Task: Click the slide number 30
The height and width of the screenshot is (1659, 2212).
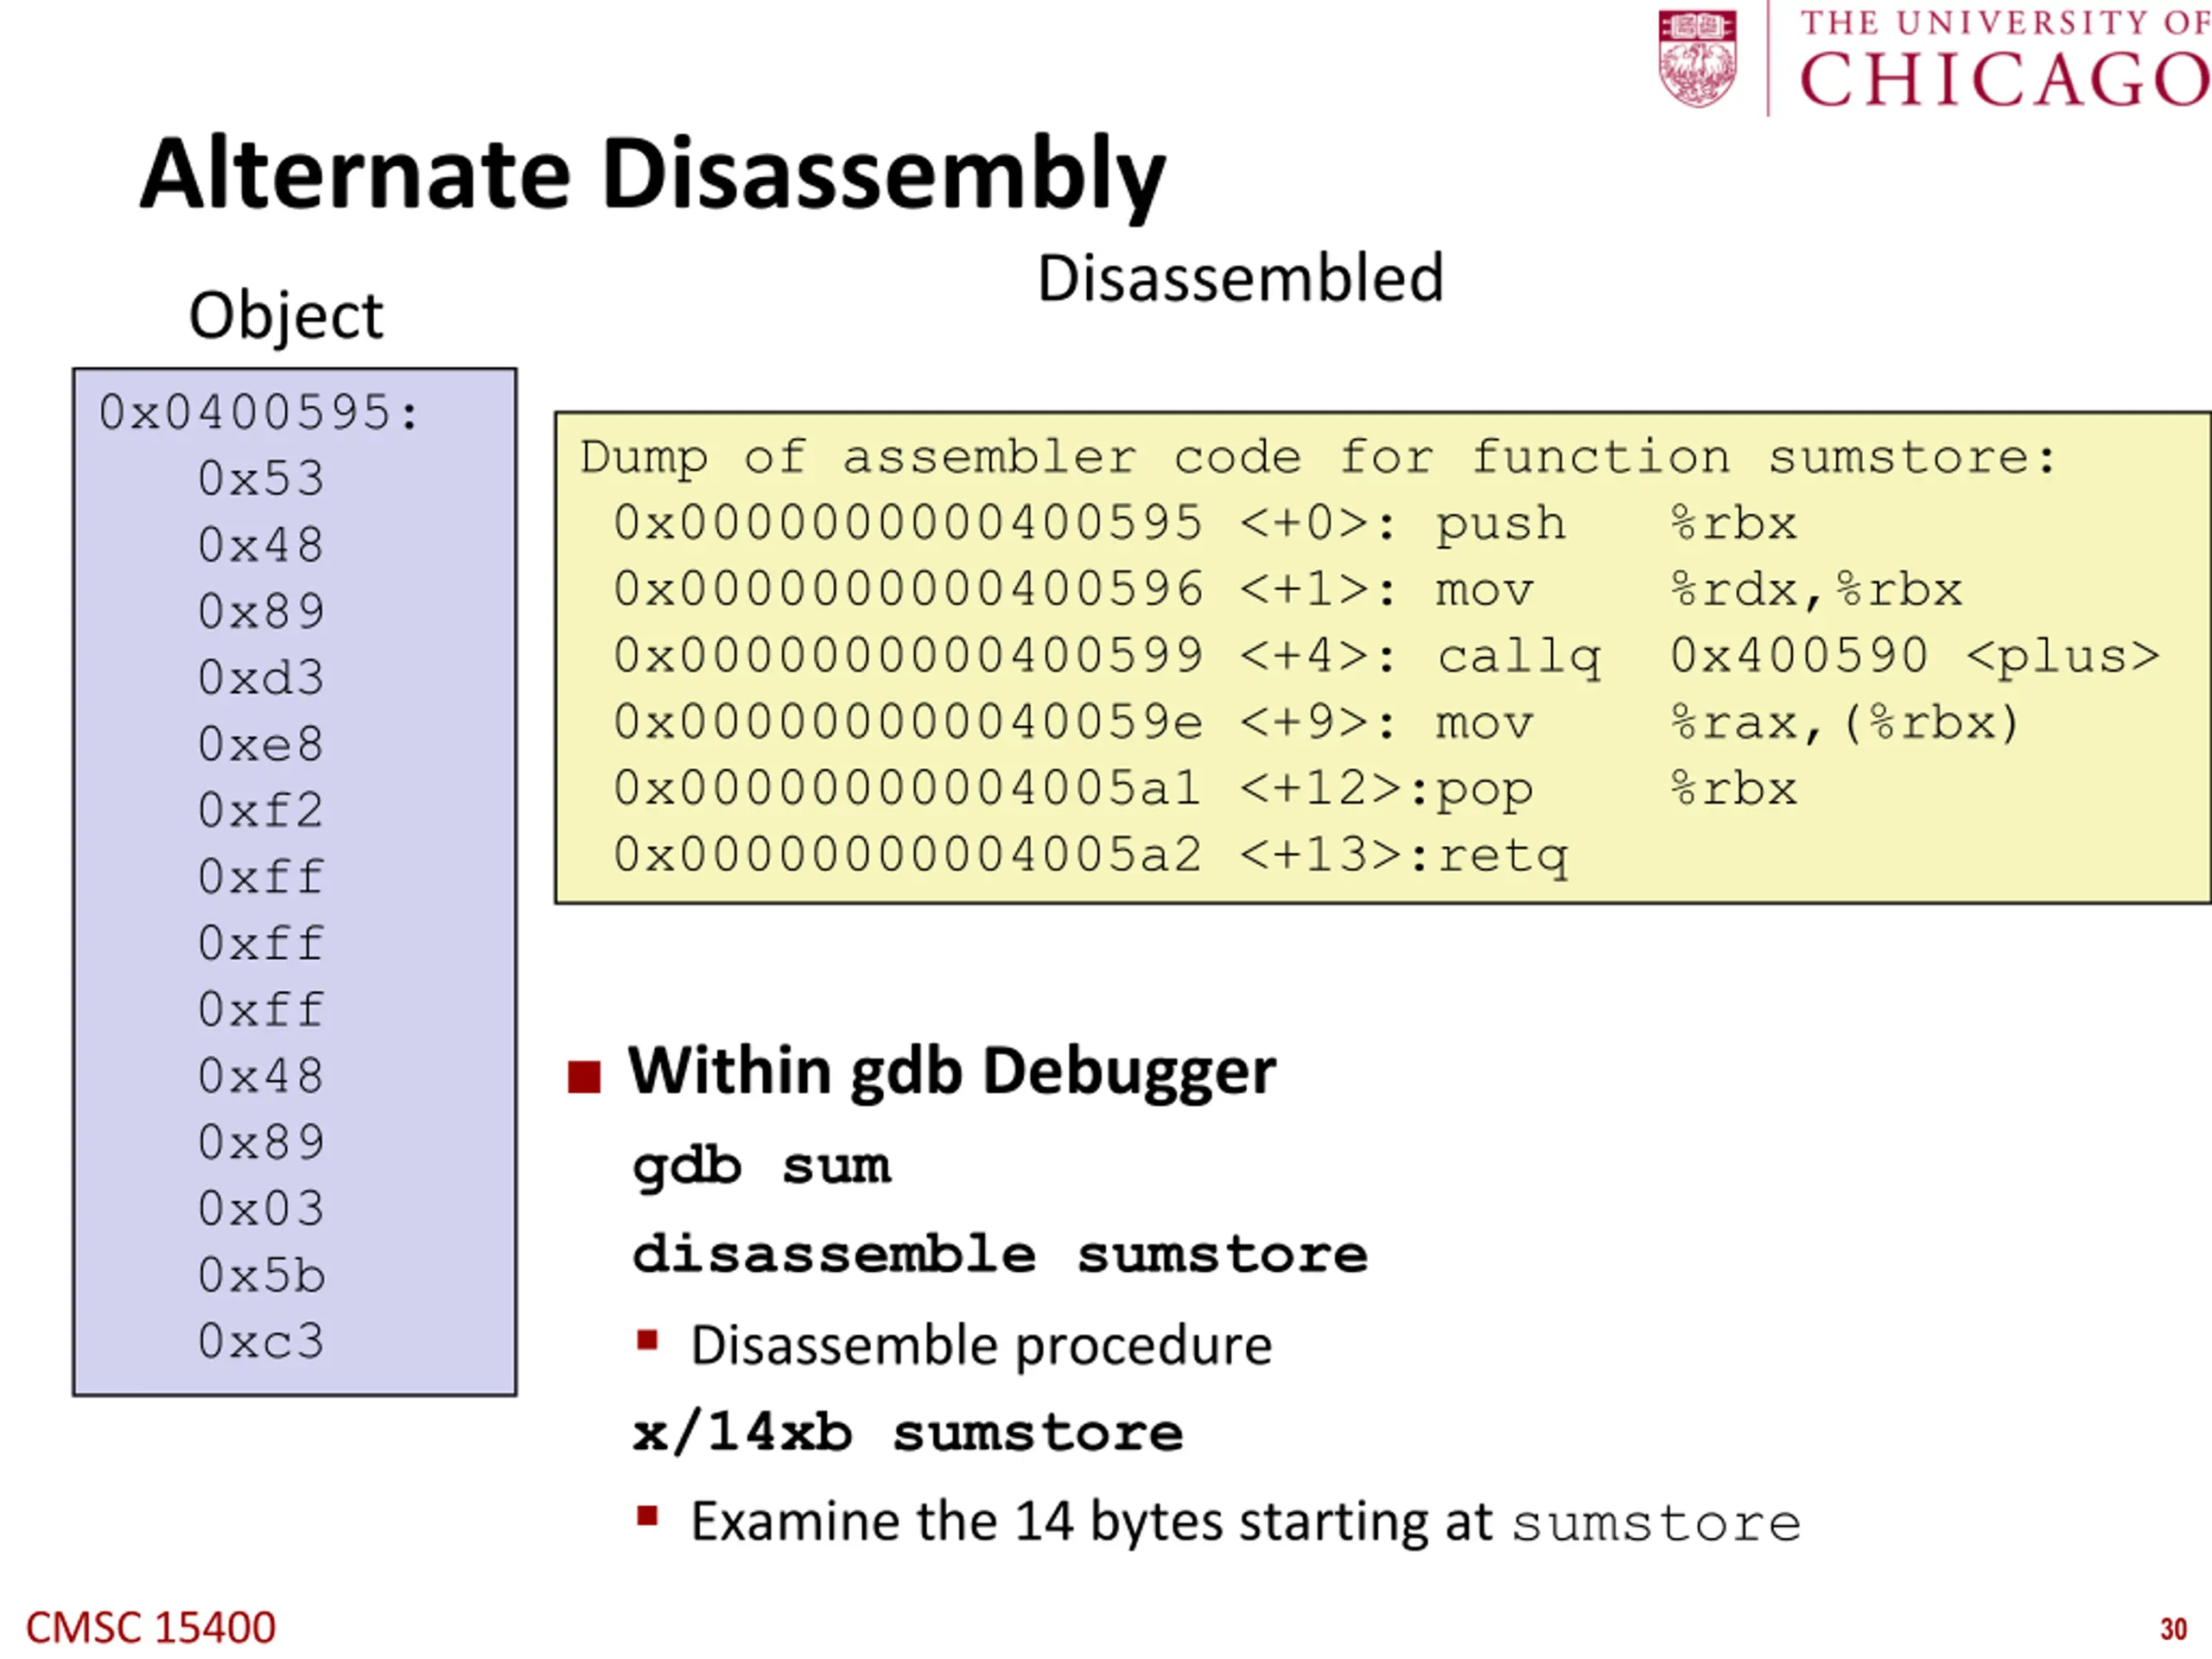Action: coord(2173,1630)
